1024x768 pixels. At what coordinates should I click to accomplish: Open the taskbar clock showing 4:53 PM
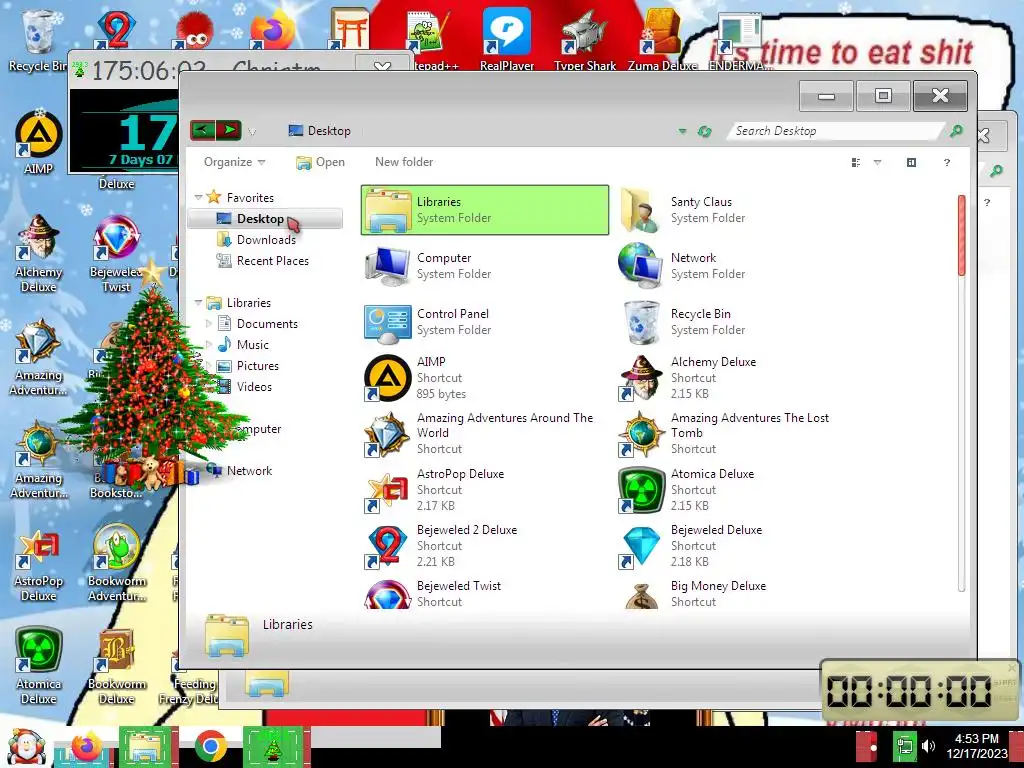tap(977, 746)
